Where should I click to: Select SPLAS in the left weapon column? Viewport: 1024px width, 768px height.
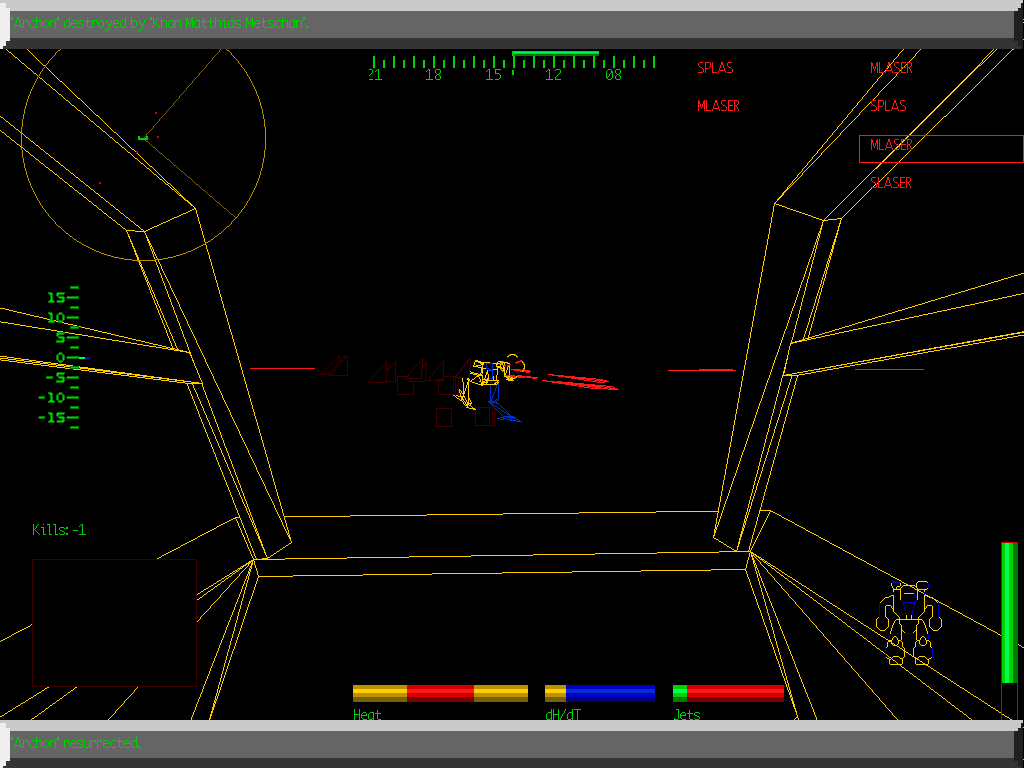[x=715, y=68]
